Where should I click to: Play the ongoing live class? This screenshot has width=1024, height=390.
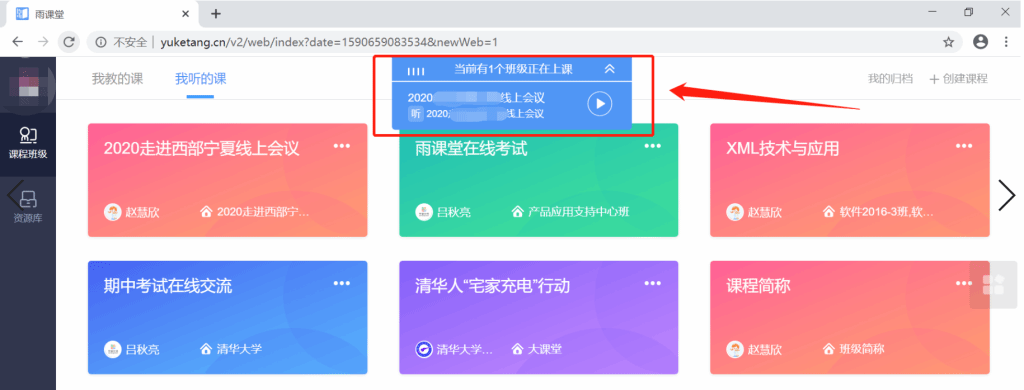click(x=600, y=104)
